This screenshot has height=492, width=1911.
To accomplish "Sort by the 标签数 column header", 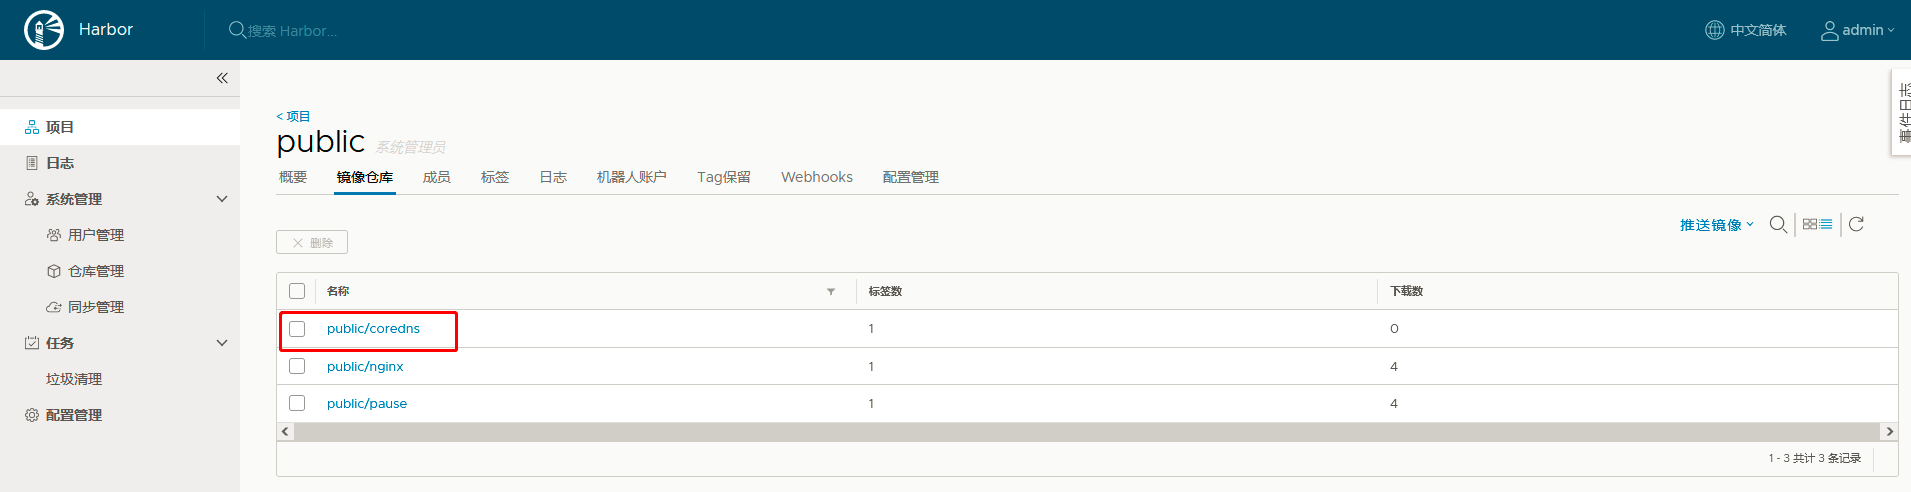I will coord(885,291).
